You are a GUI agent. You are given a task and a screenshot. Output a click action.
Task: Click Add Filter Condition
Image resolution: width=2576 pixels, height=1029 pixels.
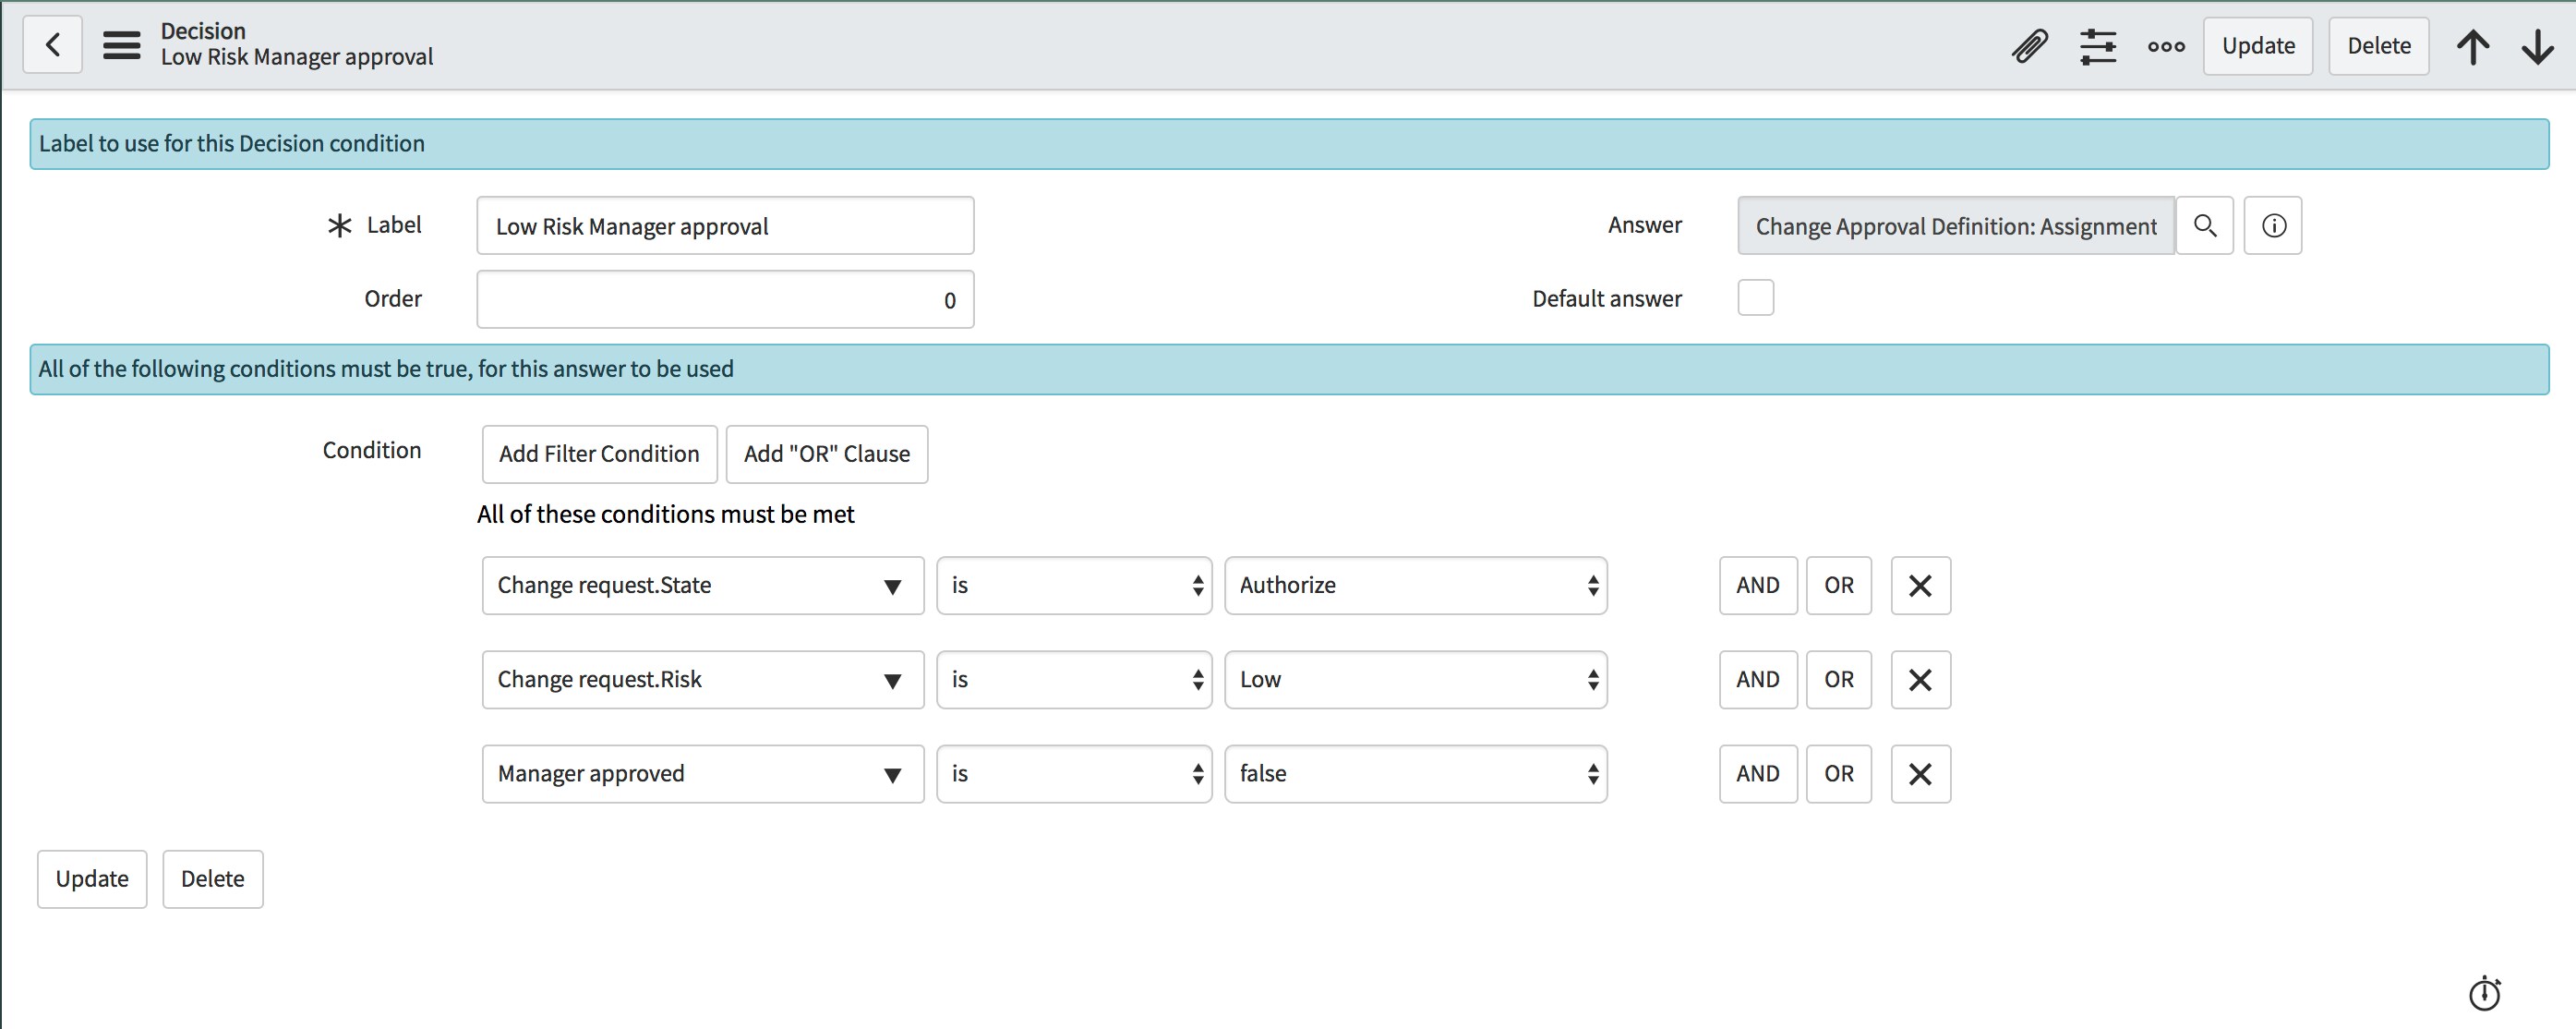pos(598,453)
